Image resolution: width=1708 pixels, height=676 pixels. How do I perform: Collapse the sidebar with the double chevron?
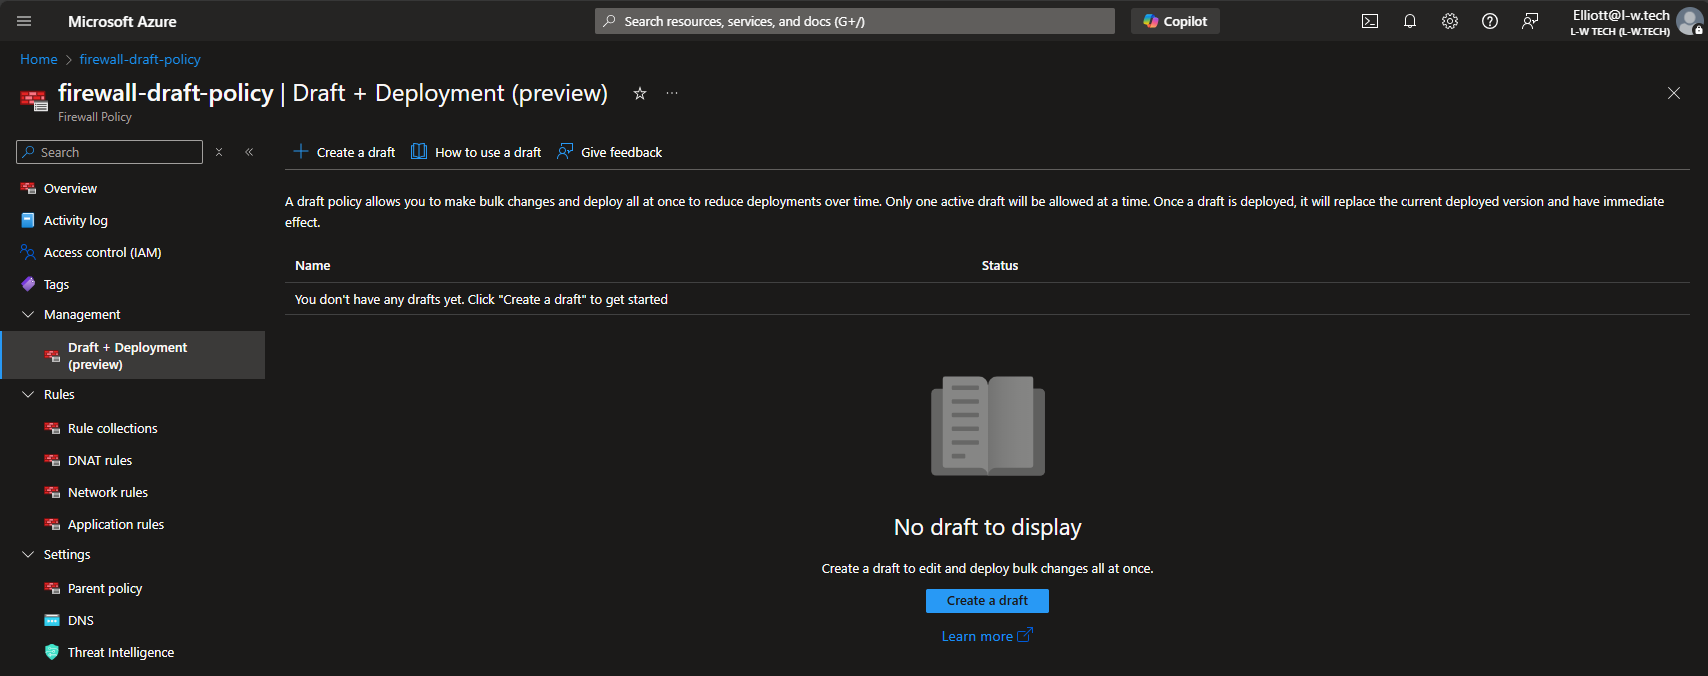pyautogui.click(x=249, y=152)
